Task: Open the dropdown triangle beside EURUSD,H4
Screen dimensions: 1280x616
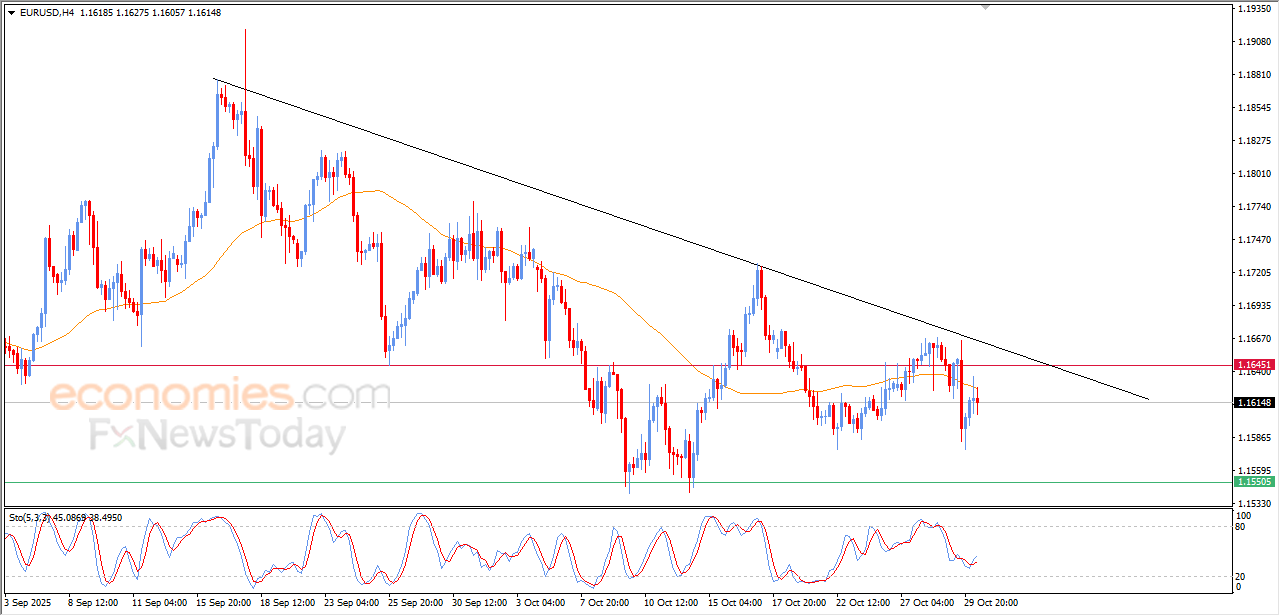Action: click(x=11, y=12)
